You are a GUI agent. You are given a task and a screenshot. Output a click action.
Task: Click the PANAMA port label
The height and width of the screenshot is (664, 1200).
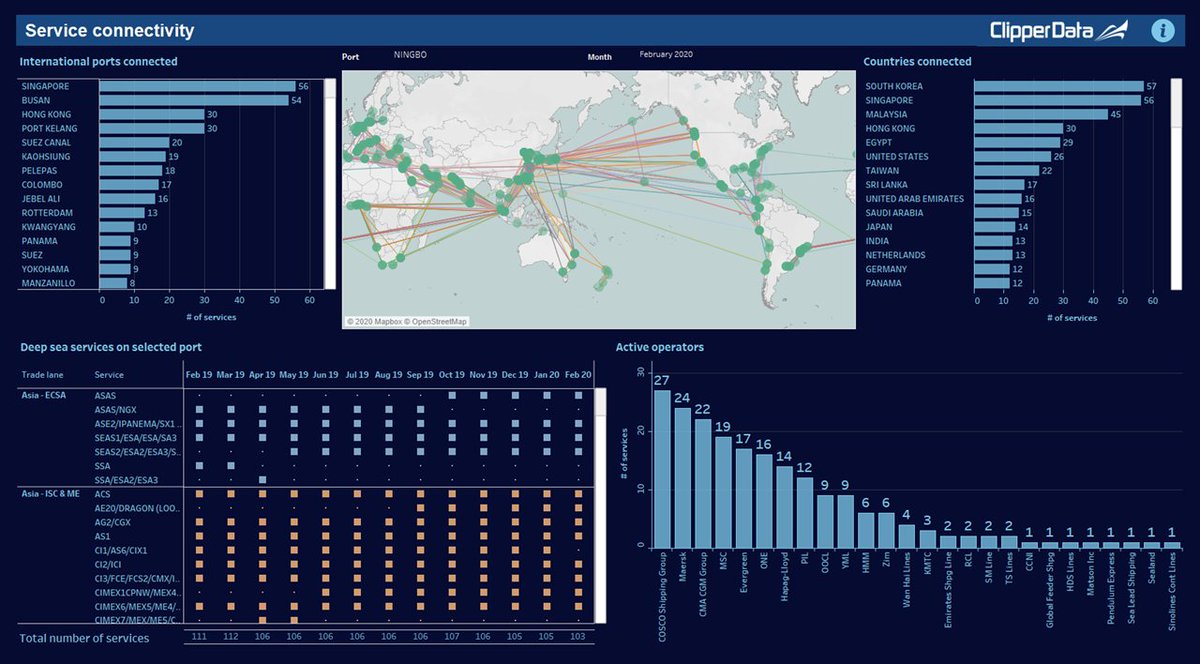coord(39,241)
